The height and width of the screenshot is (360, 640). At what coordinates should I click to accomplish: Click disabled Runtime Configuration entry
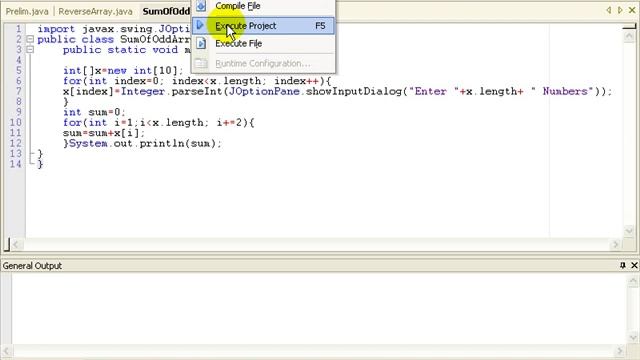point(263,64)
